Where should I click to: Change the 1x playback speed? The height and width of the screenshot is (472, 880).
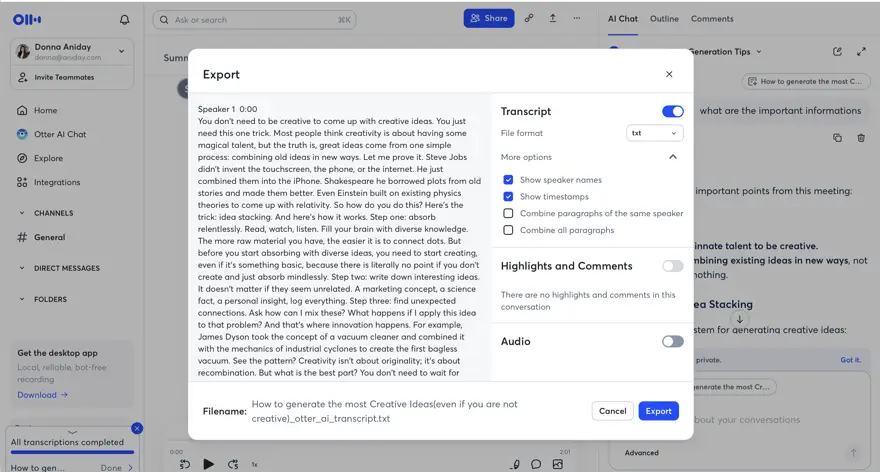coord(254,464)
